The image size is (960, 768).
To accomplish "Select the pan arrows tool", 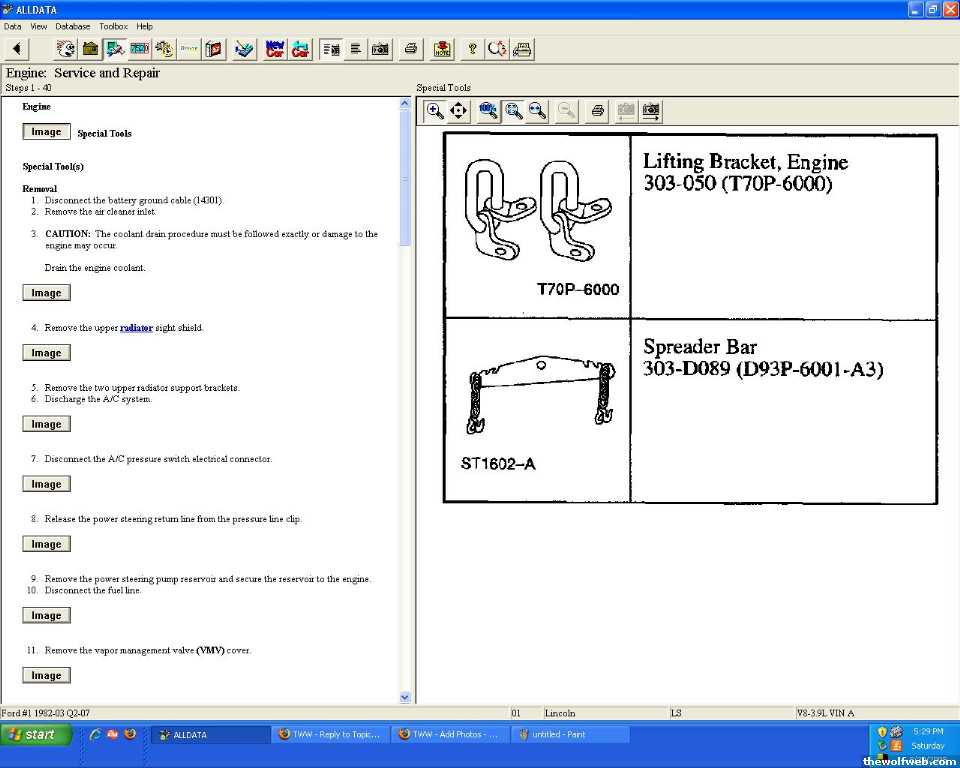I will coord(459,111).
